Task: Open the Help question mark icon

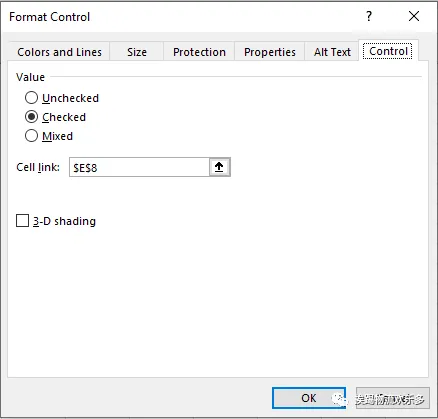Action: [x=369, y=16]
